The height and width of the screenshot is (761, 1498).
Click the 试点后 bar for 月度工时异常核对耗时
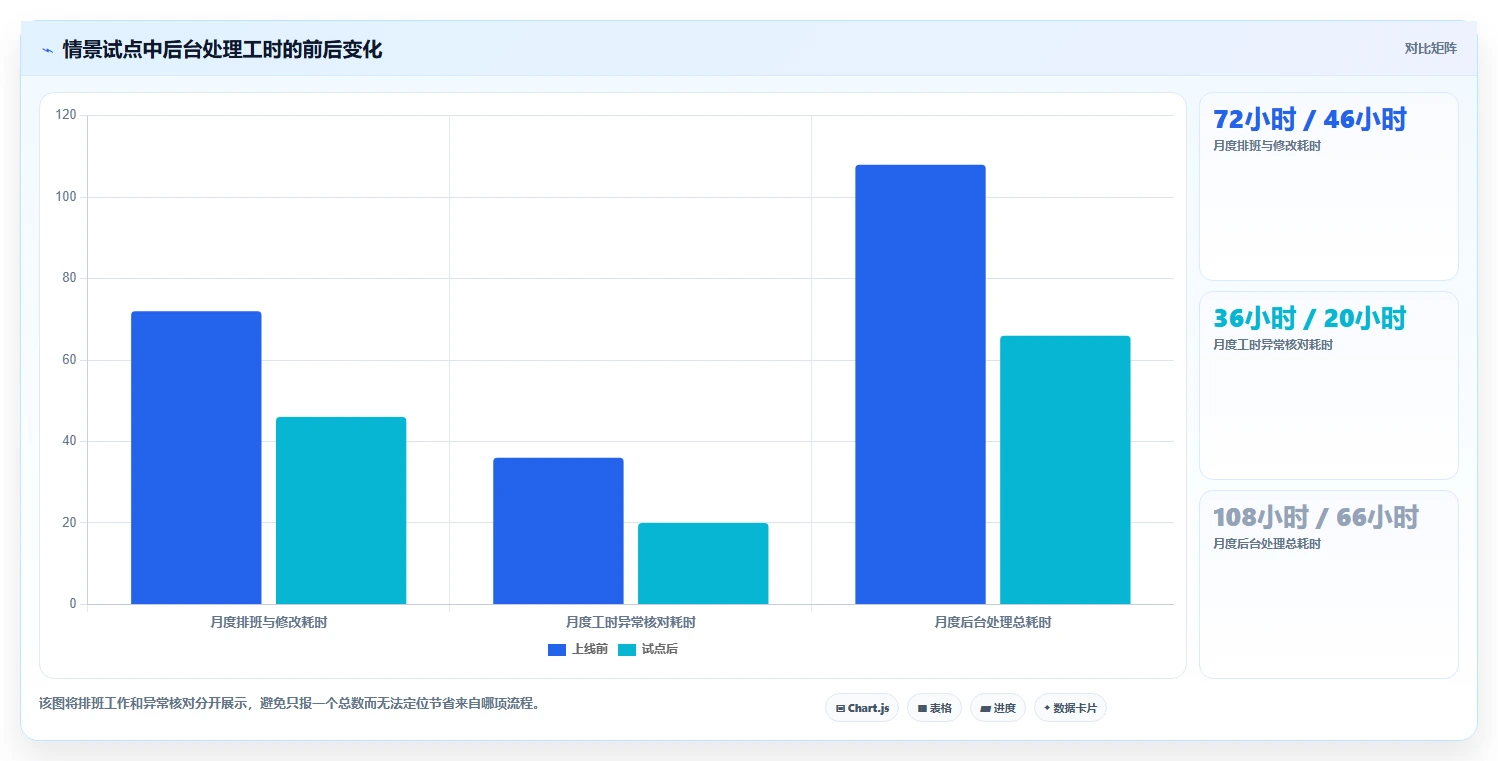coord(703,564)
